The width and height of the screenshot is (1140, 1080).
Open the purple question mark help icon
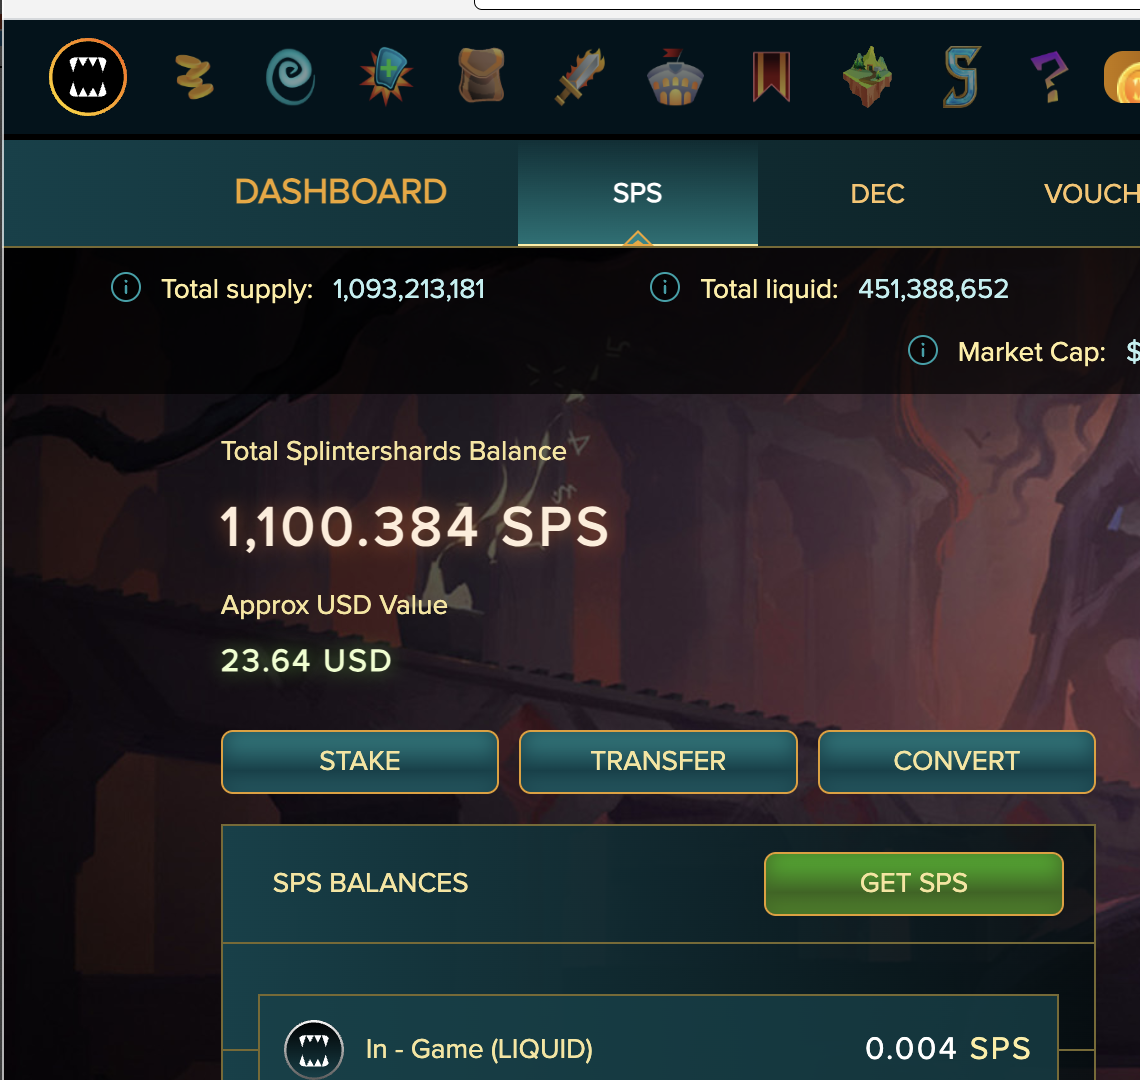pos(1049,77)
